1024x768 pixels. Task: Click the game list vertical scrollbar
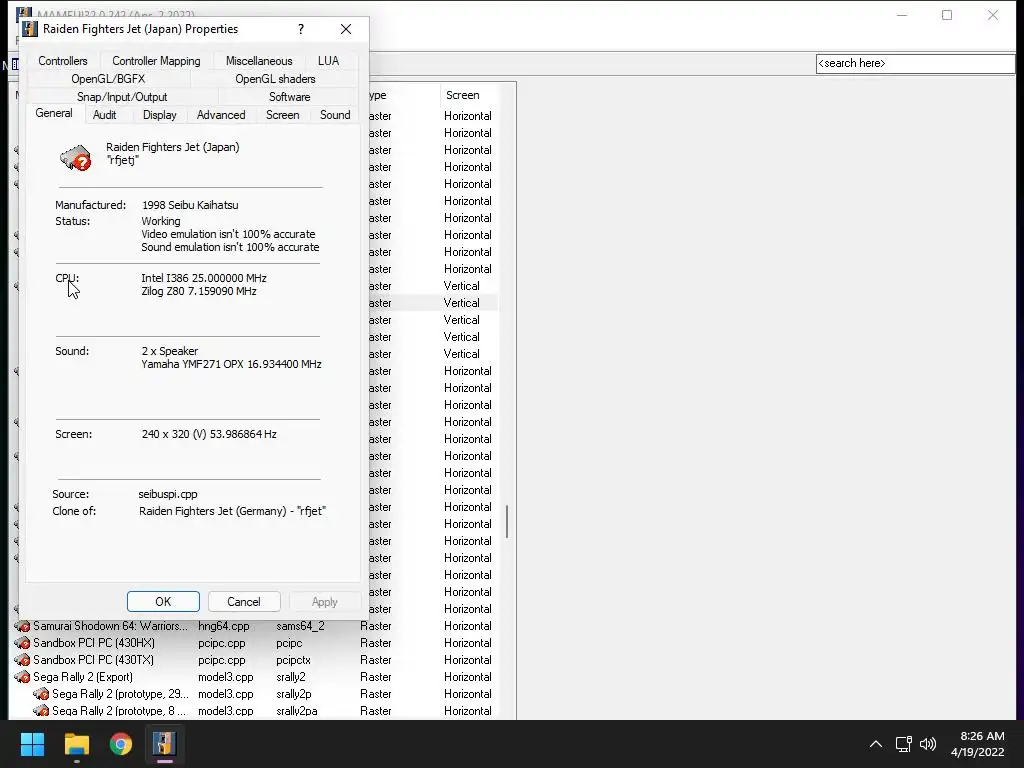(x=507, y=521)
